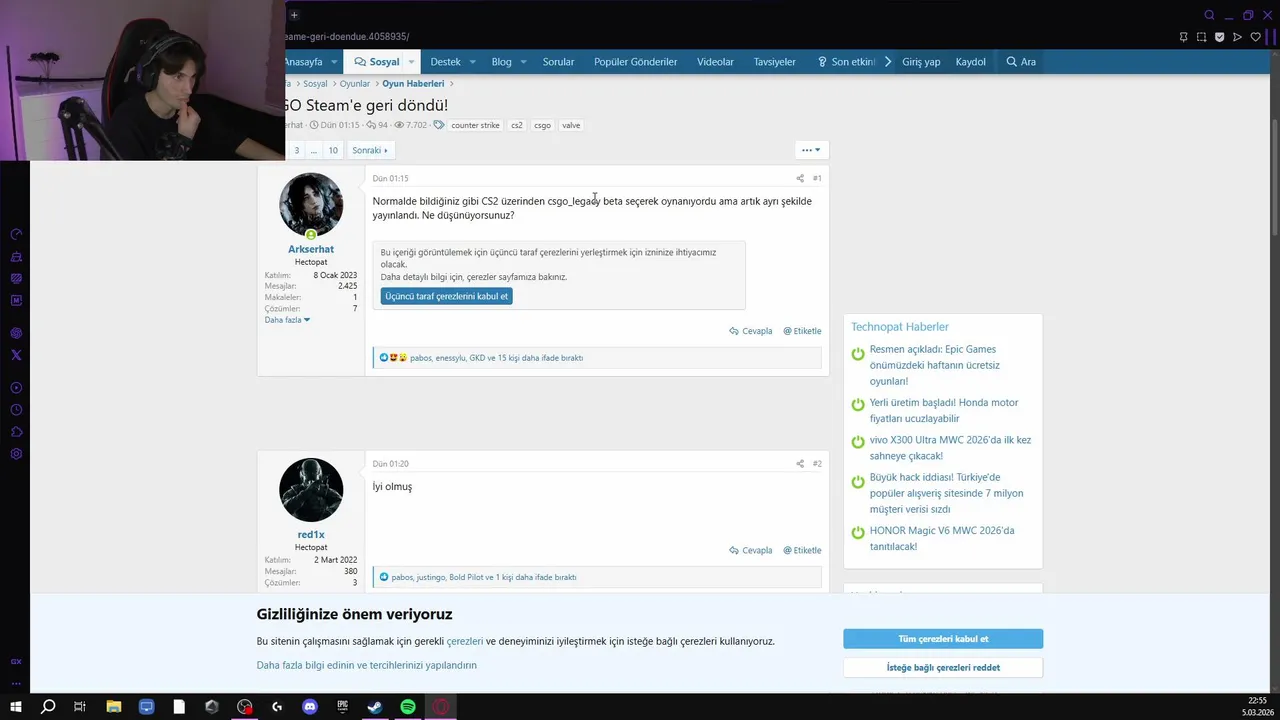Open the 'çerezler' link in privacy banner
The height and width of the screenshot is (720, 1280).
pyautogui.click(x=465, y=641)
